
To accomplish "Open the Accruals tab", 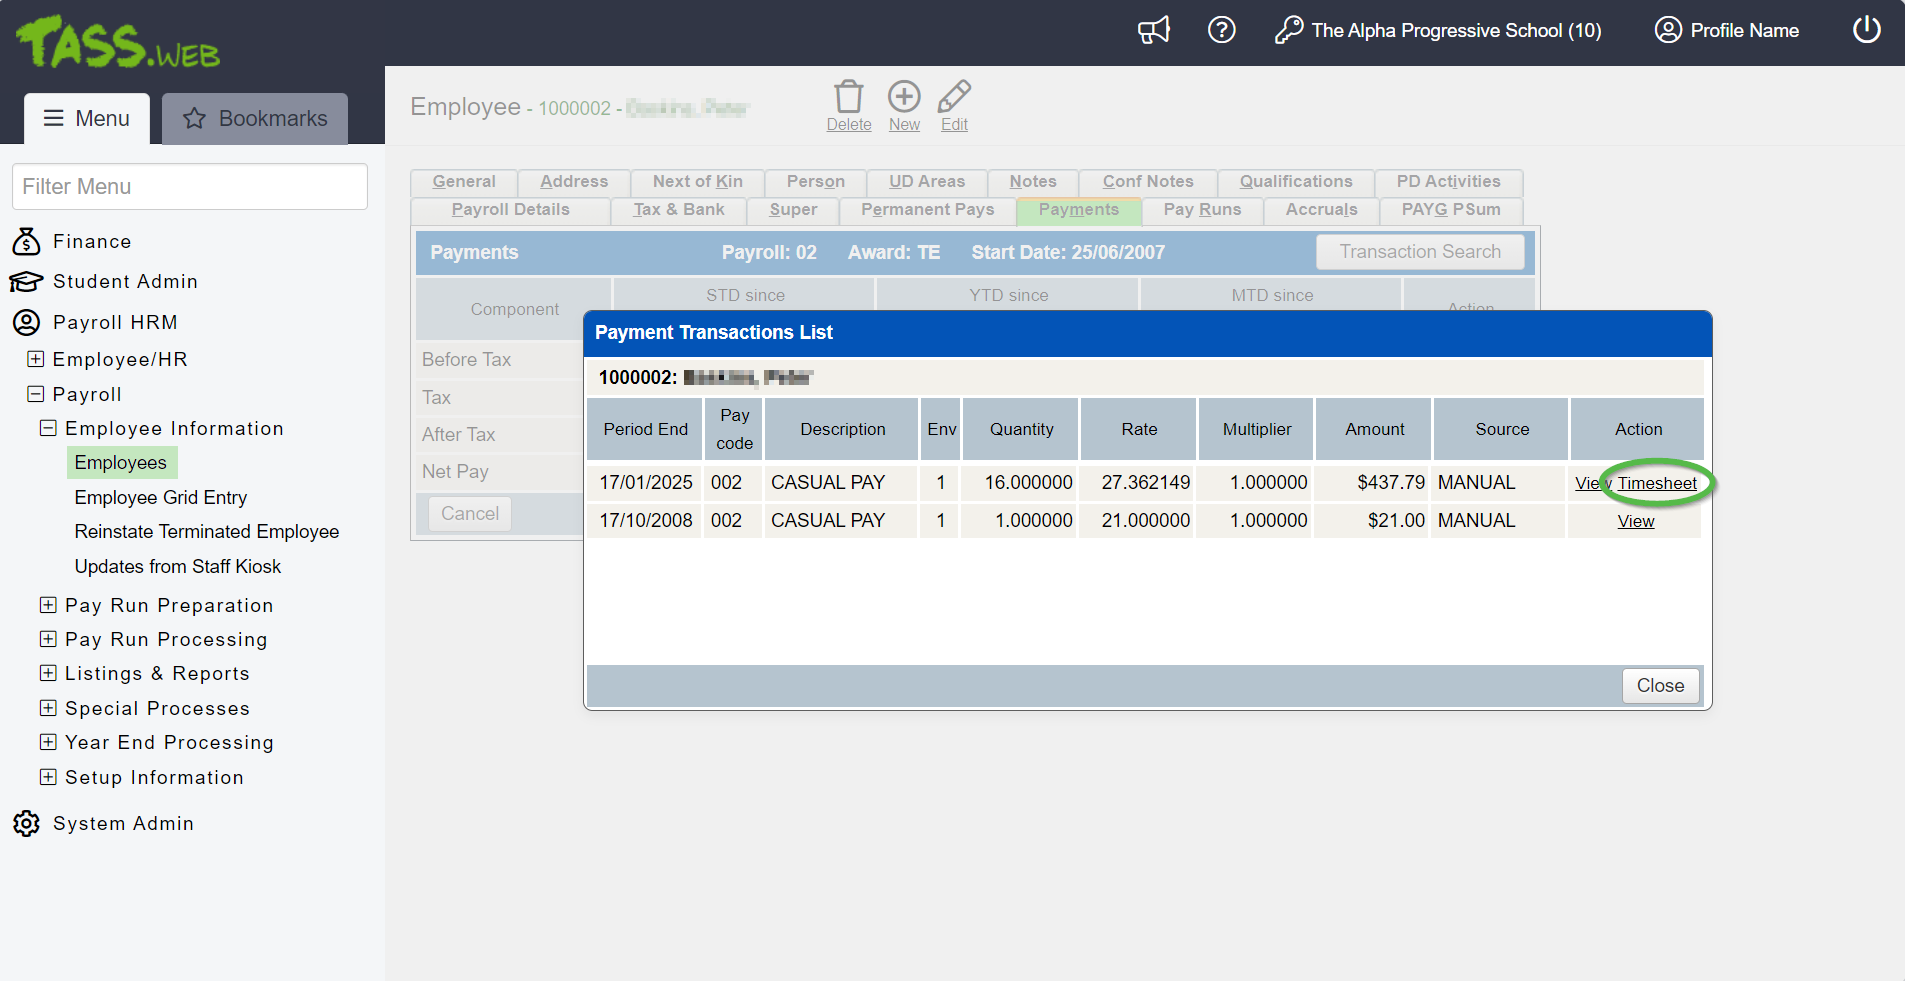I will pos(1321,210).
